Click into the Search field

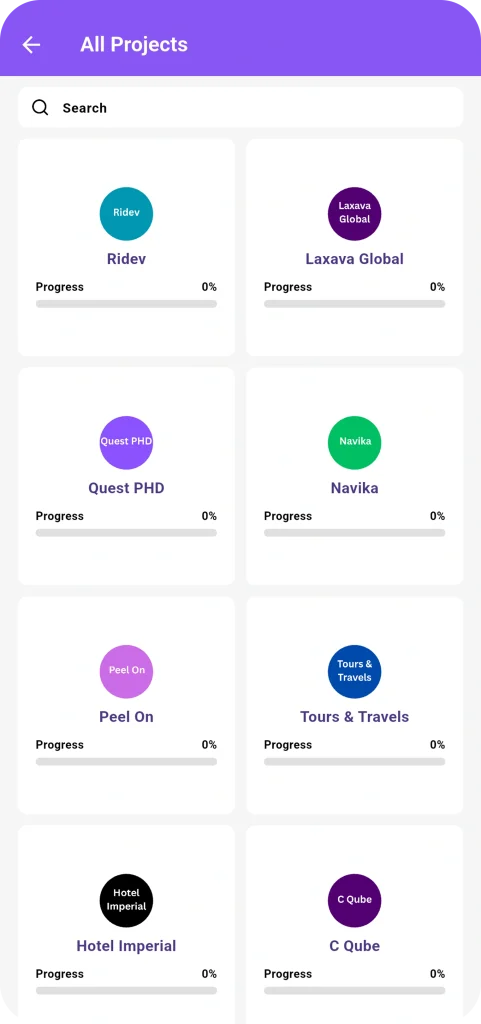pyautogui.click(x=240, y=108)
